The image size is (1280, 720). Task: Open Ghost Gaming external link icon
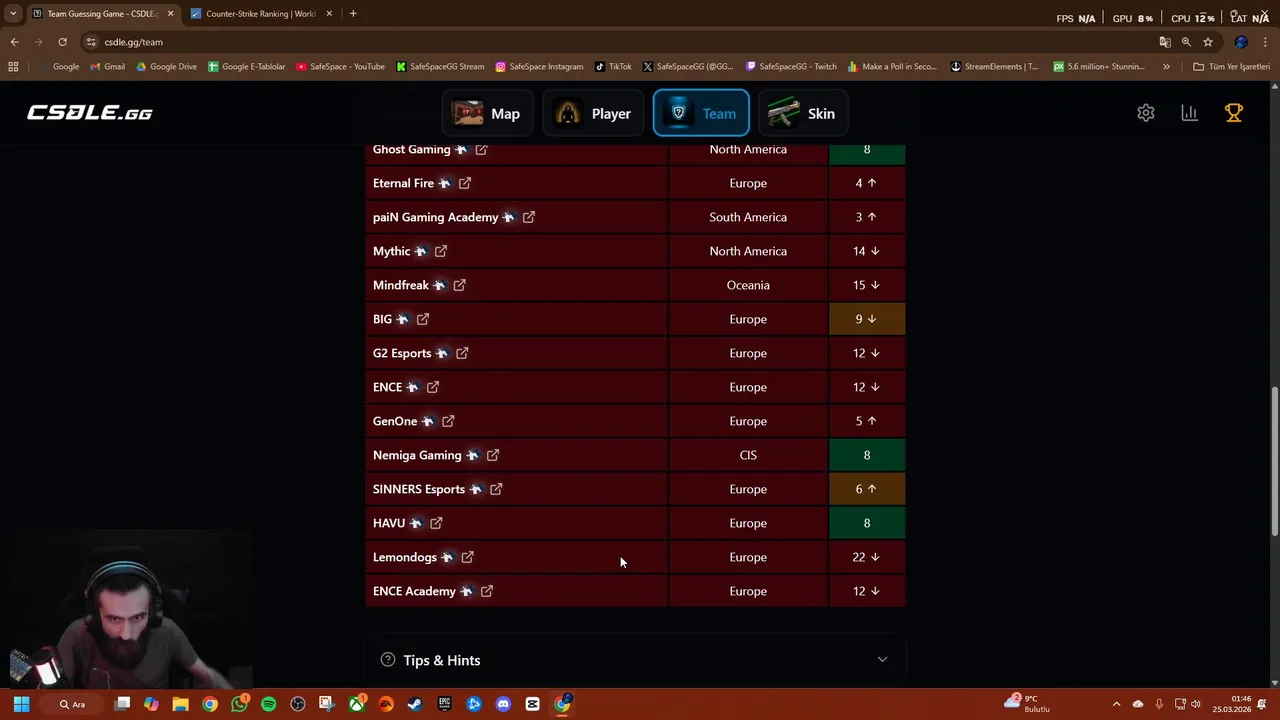click(481, 149)
